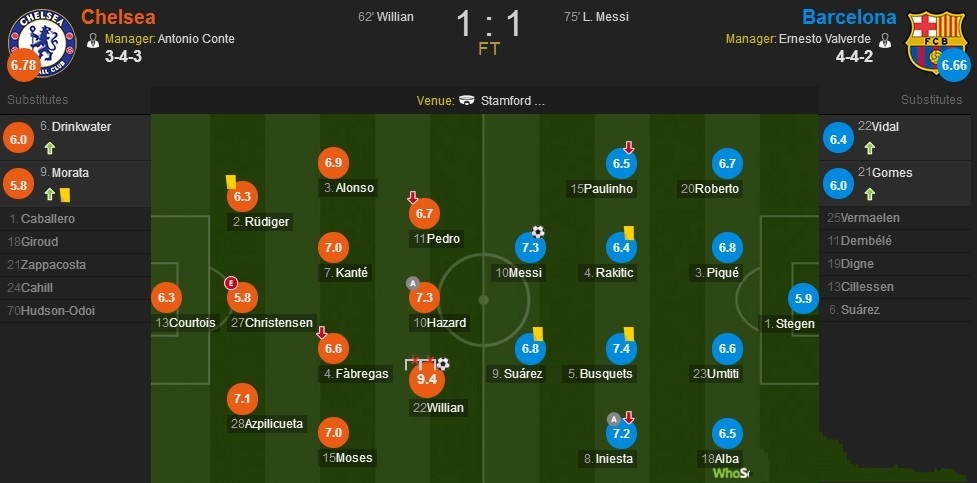The image size is (977, 483).
Task: Click the goal ball icon on Messi
Action: pyautogui.click(x=538, y=231)
